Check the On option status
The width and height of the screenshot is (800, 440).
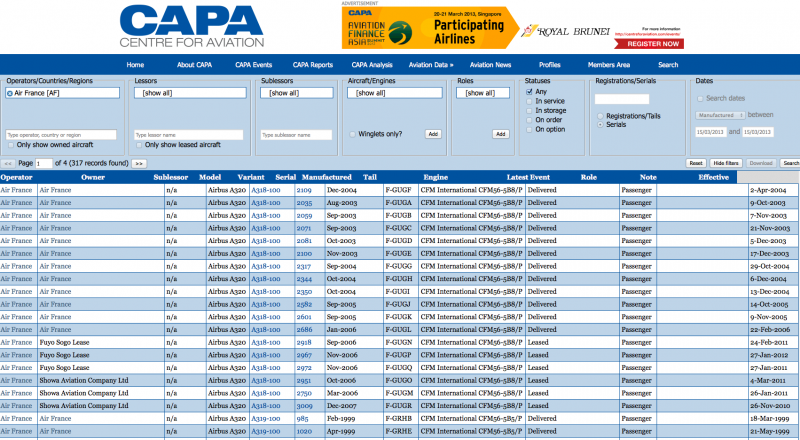pos(529,130)
